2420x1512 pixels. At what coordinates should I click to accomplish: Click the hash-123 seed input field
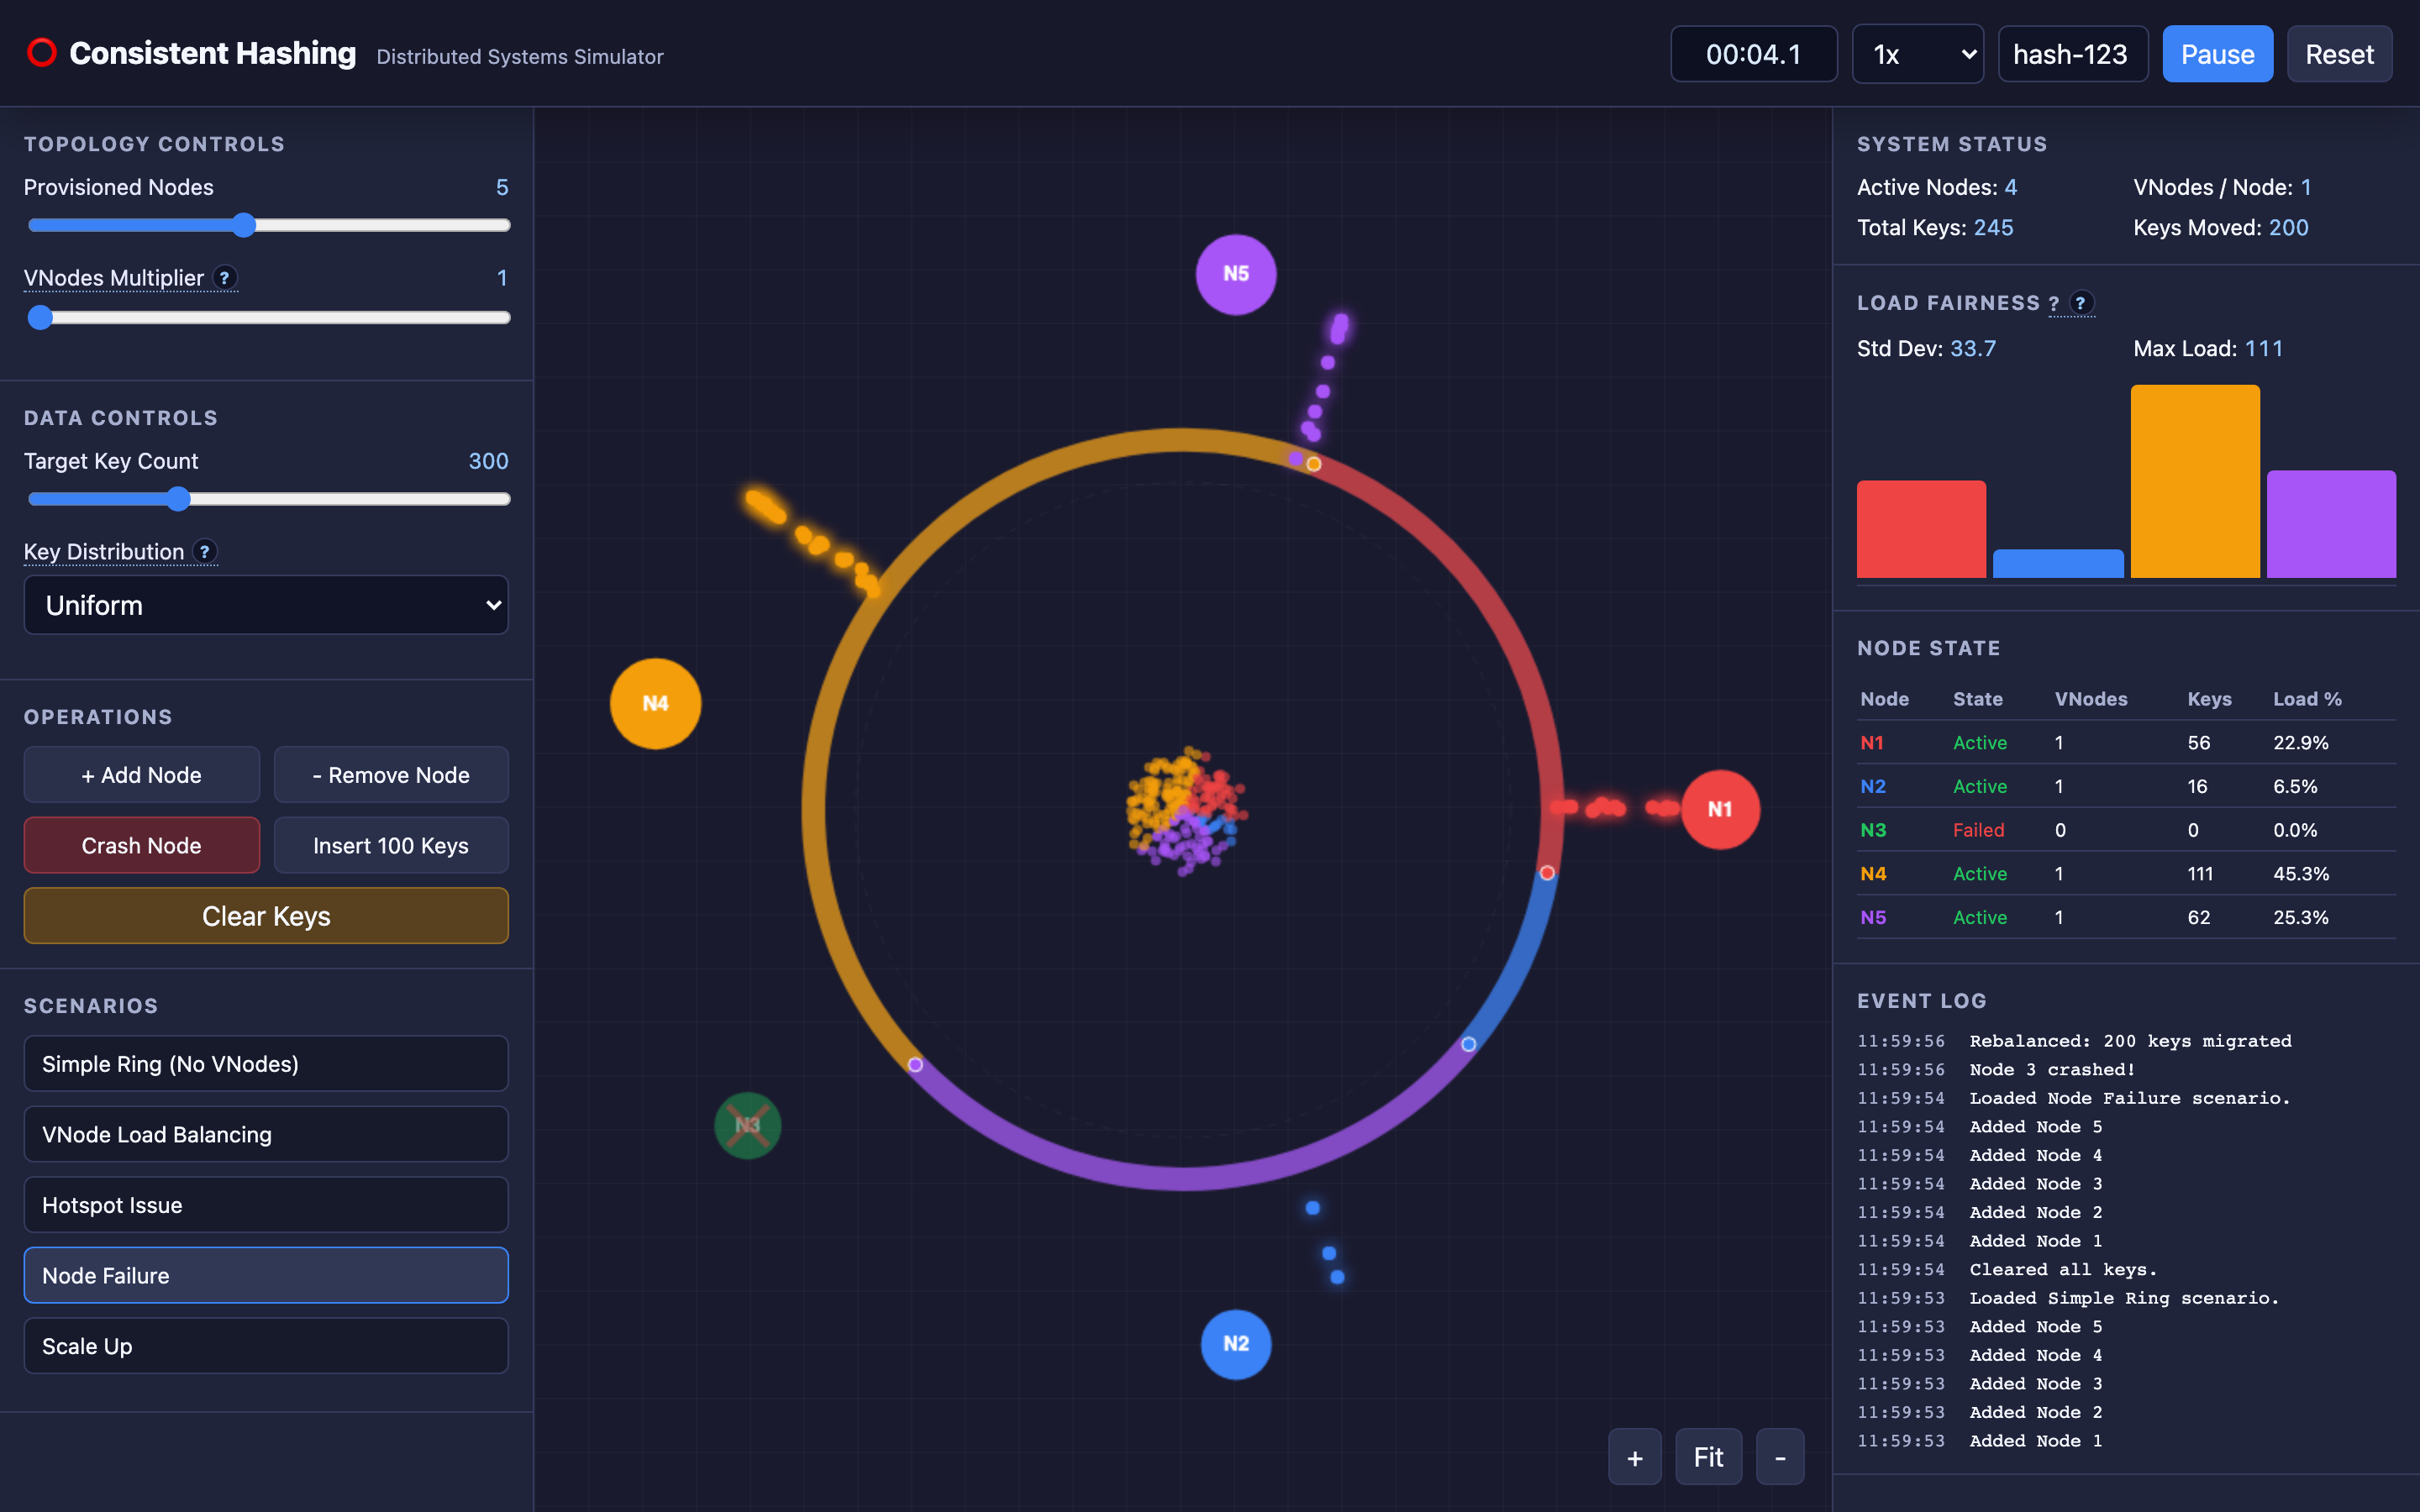click(2073, 54)
